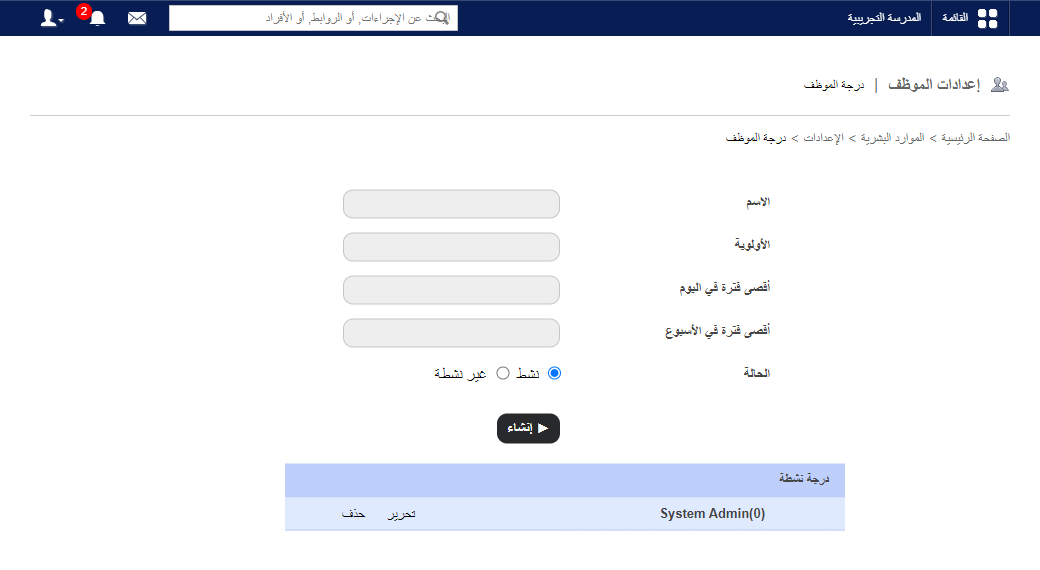Click the employee settings heading icon
The width and height of the screenshot is (1040, 570).
pos(1000,85)
